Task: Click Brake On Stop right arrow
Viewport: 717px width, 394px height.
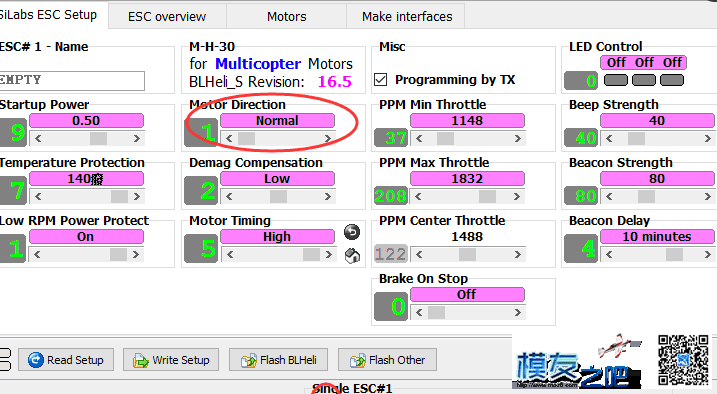Action: click(x=517, y=313)
